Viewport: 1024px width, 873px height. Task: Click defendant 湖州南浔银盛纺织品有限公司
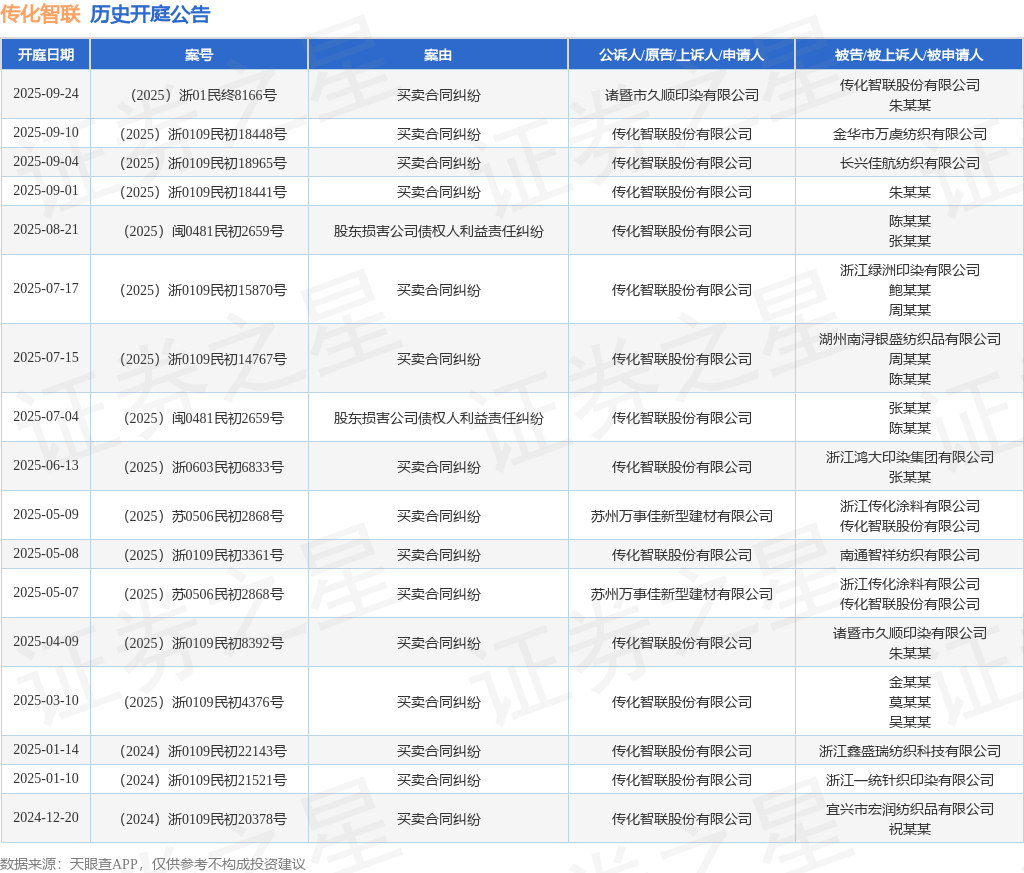[x=910, y=339]
